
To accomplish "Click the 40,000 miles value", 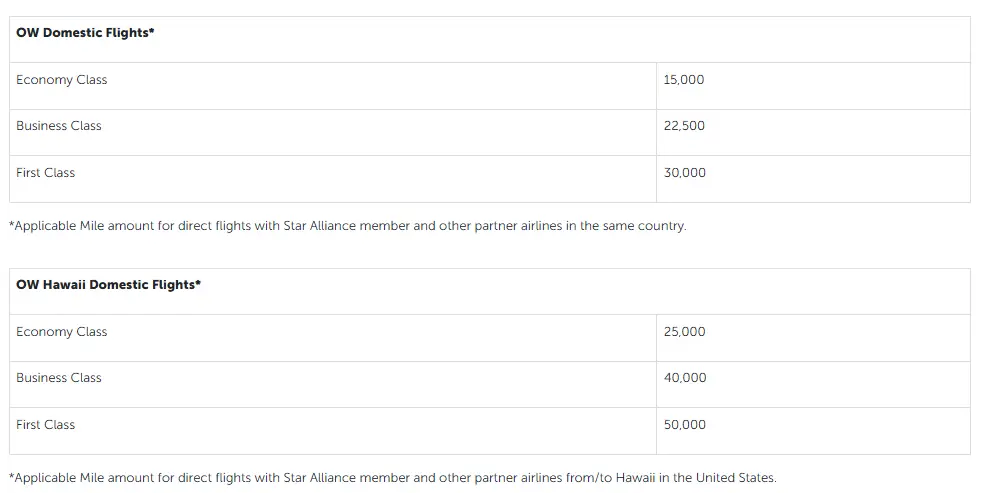I will (x=684, y=378).
